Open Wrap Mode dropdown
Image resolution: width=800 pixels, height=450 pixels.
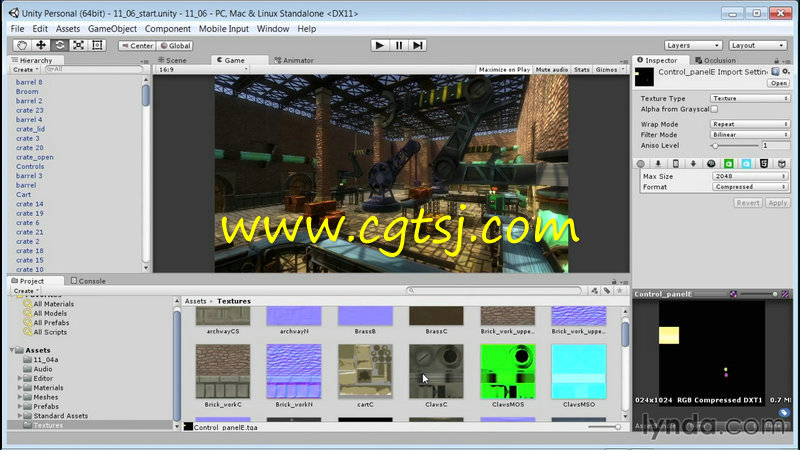[750, 124]
